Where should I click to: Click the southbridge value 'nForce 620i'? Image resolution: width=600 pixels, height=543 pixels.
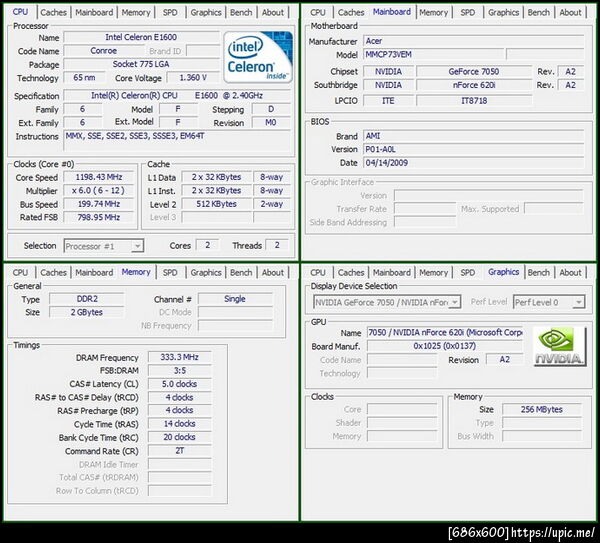pos(474,85)
